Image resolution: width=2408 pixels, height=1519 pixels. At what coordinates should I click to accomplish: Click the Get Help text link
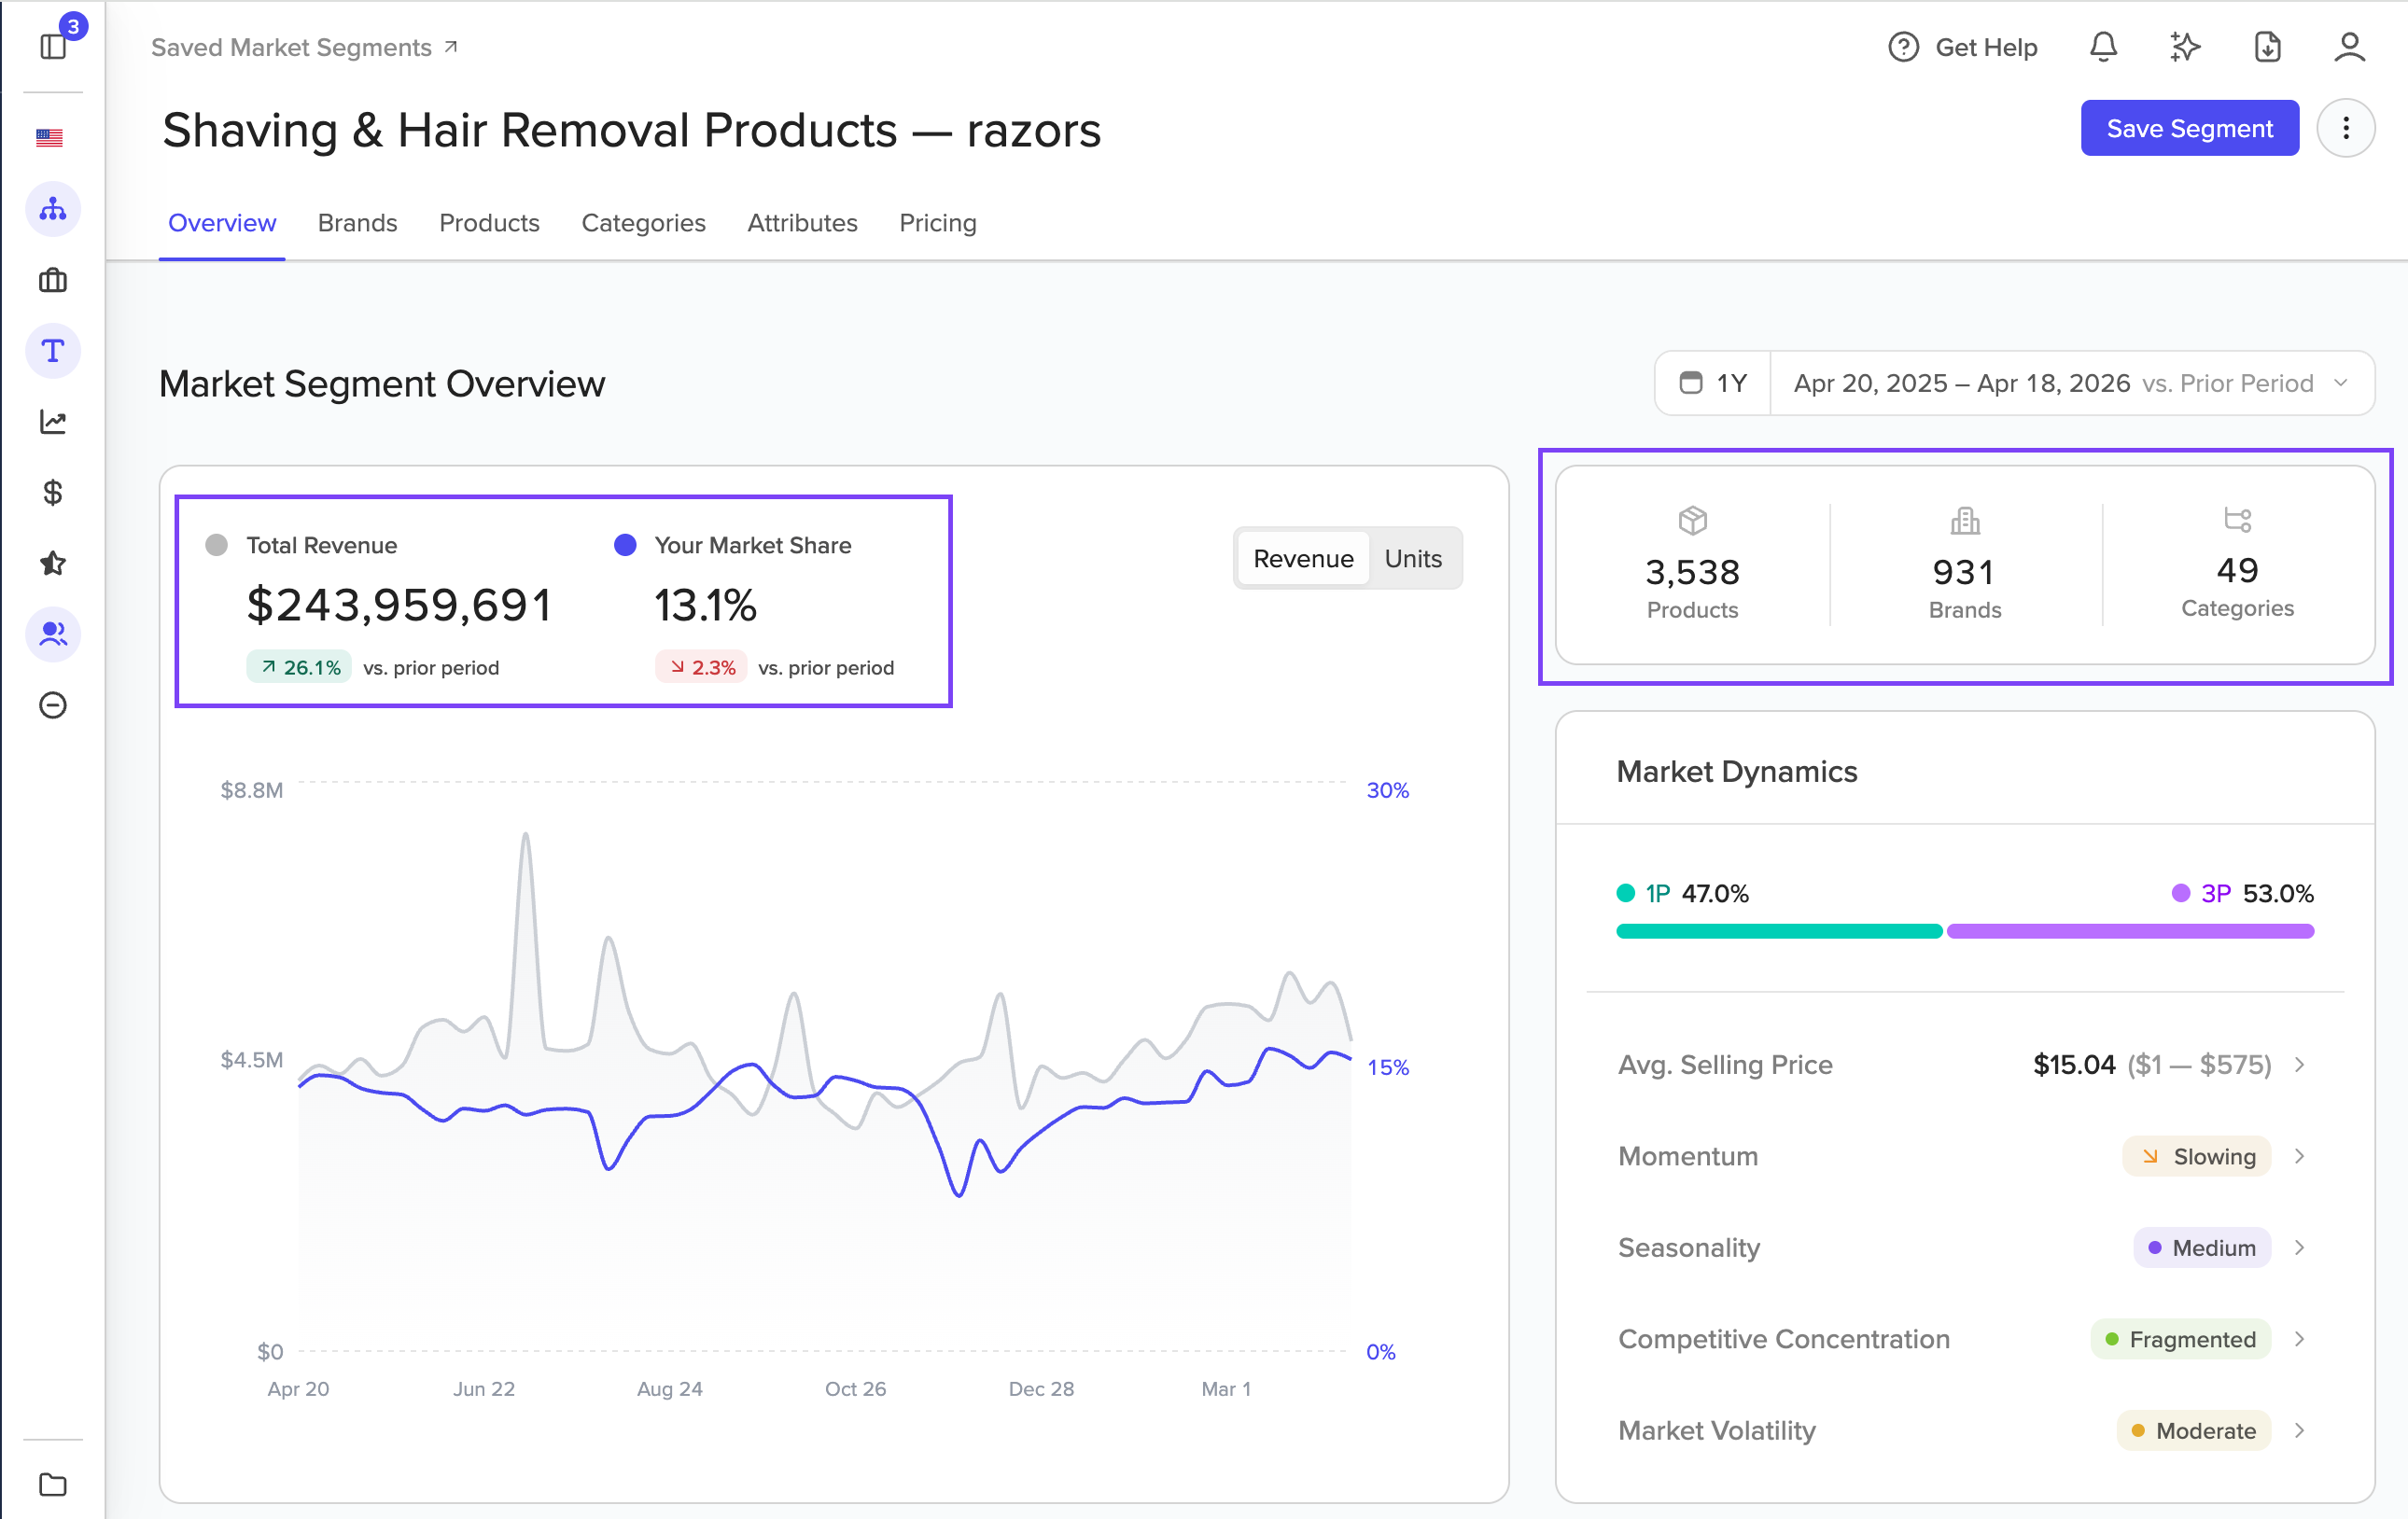(x=1985, y=47)
